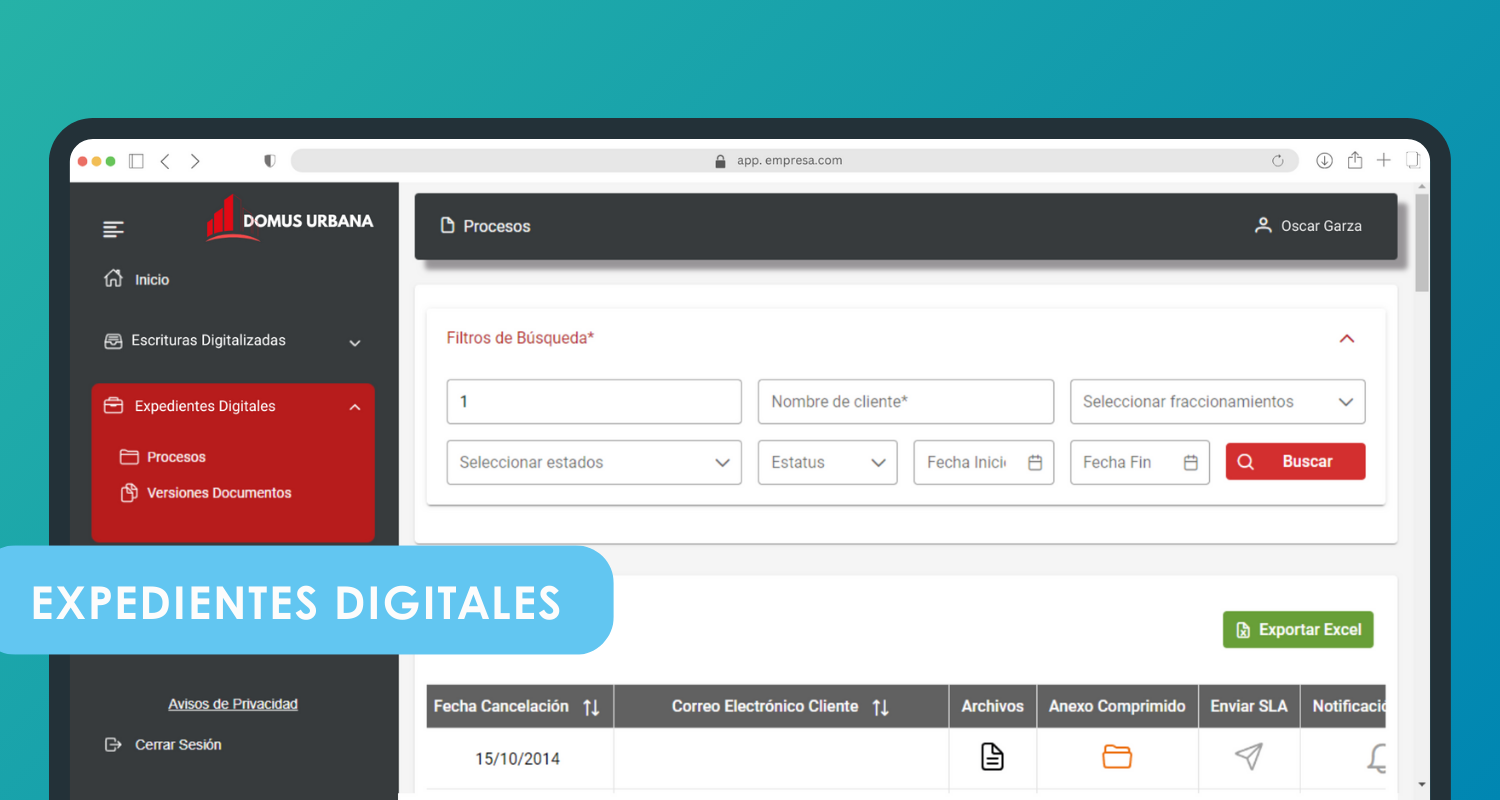1500x800 pixels.
Task: Open Versiones Documentos in the sidebar
Action: (219, 493)
